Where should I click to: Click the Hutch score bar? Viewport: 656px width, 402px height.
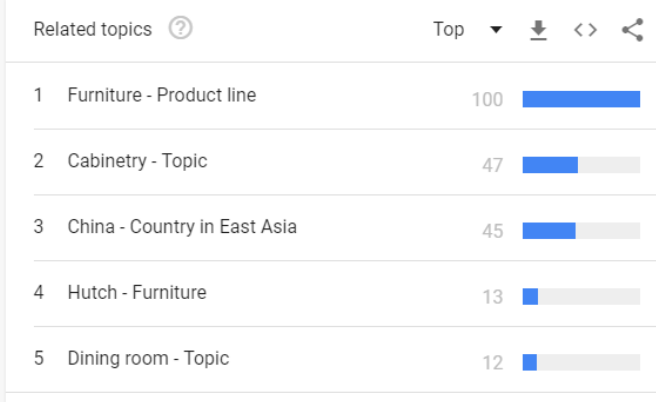pos(581,297)
